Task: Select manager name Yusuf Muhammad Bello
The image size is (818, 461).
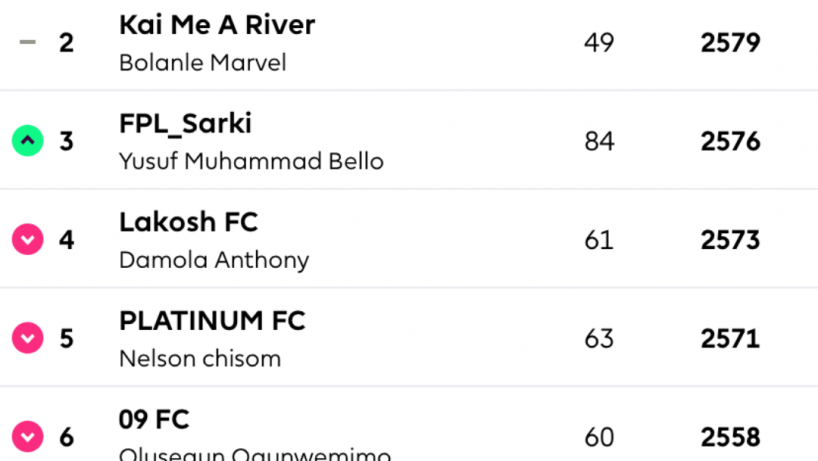Action: [251, 161]
